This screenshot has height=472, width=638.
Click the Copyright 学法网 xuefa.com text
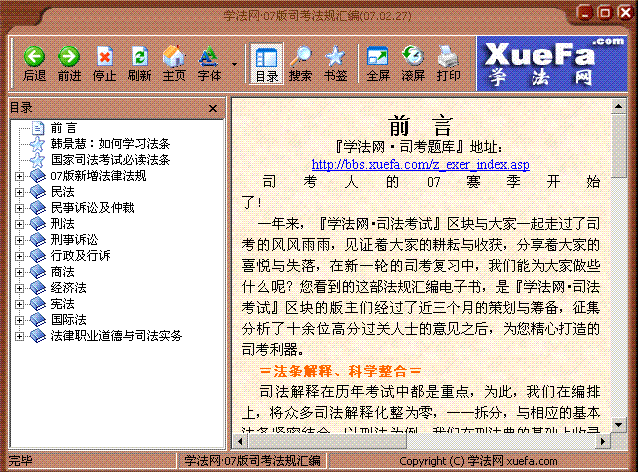click(x=478, y=461)
